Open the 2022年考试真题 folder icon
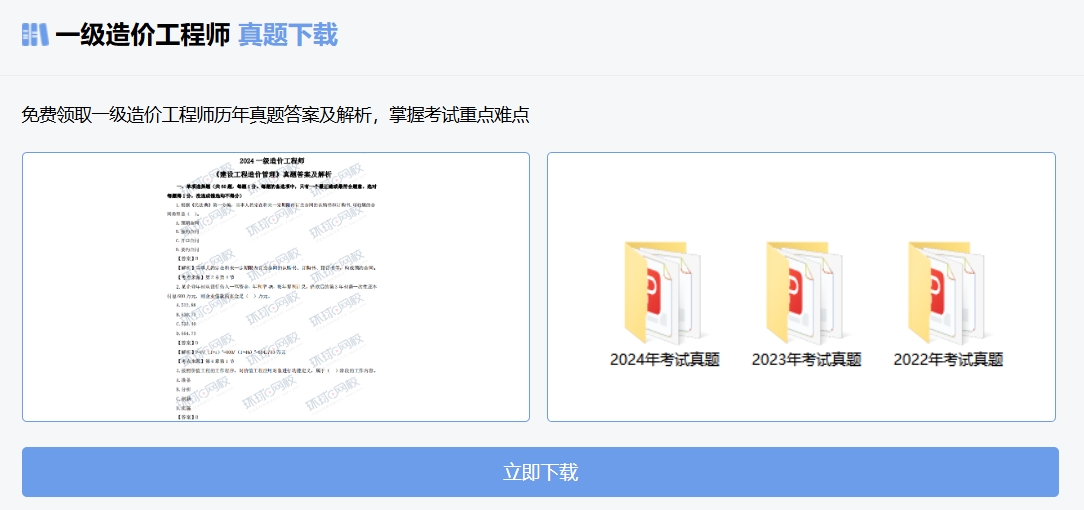The width and height of the screenshot is (1084, 510). (x=948, y=292)
